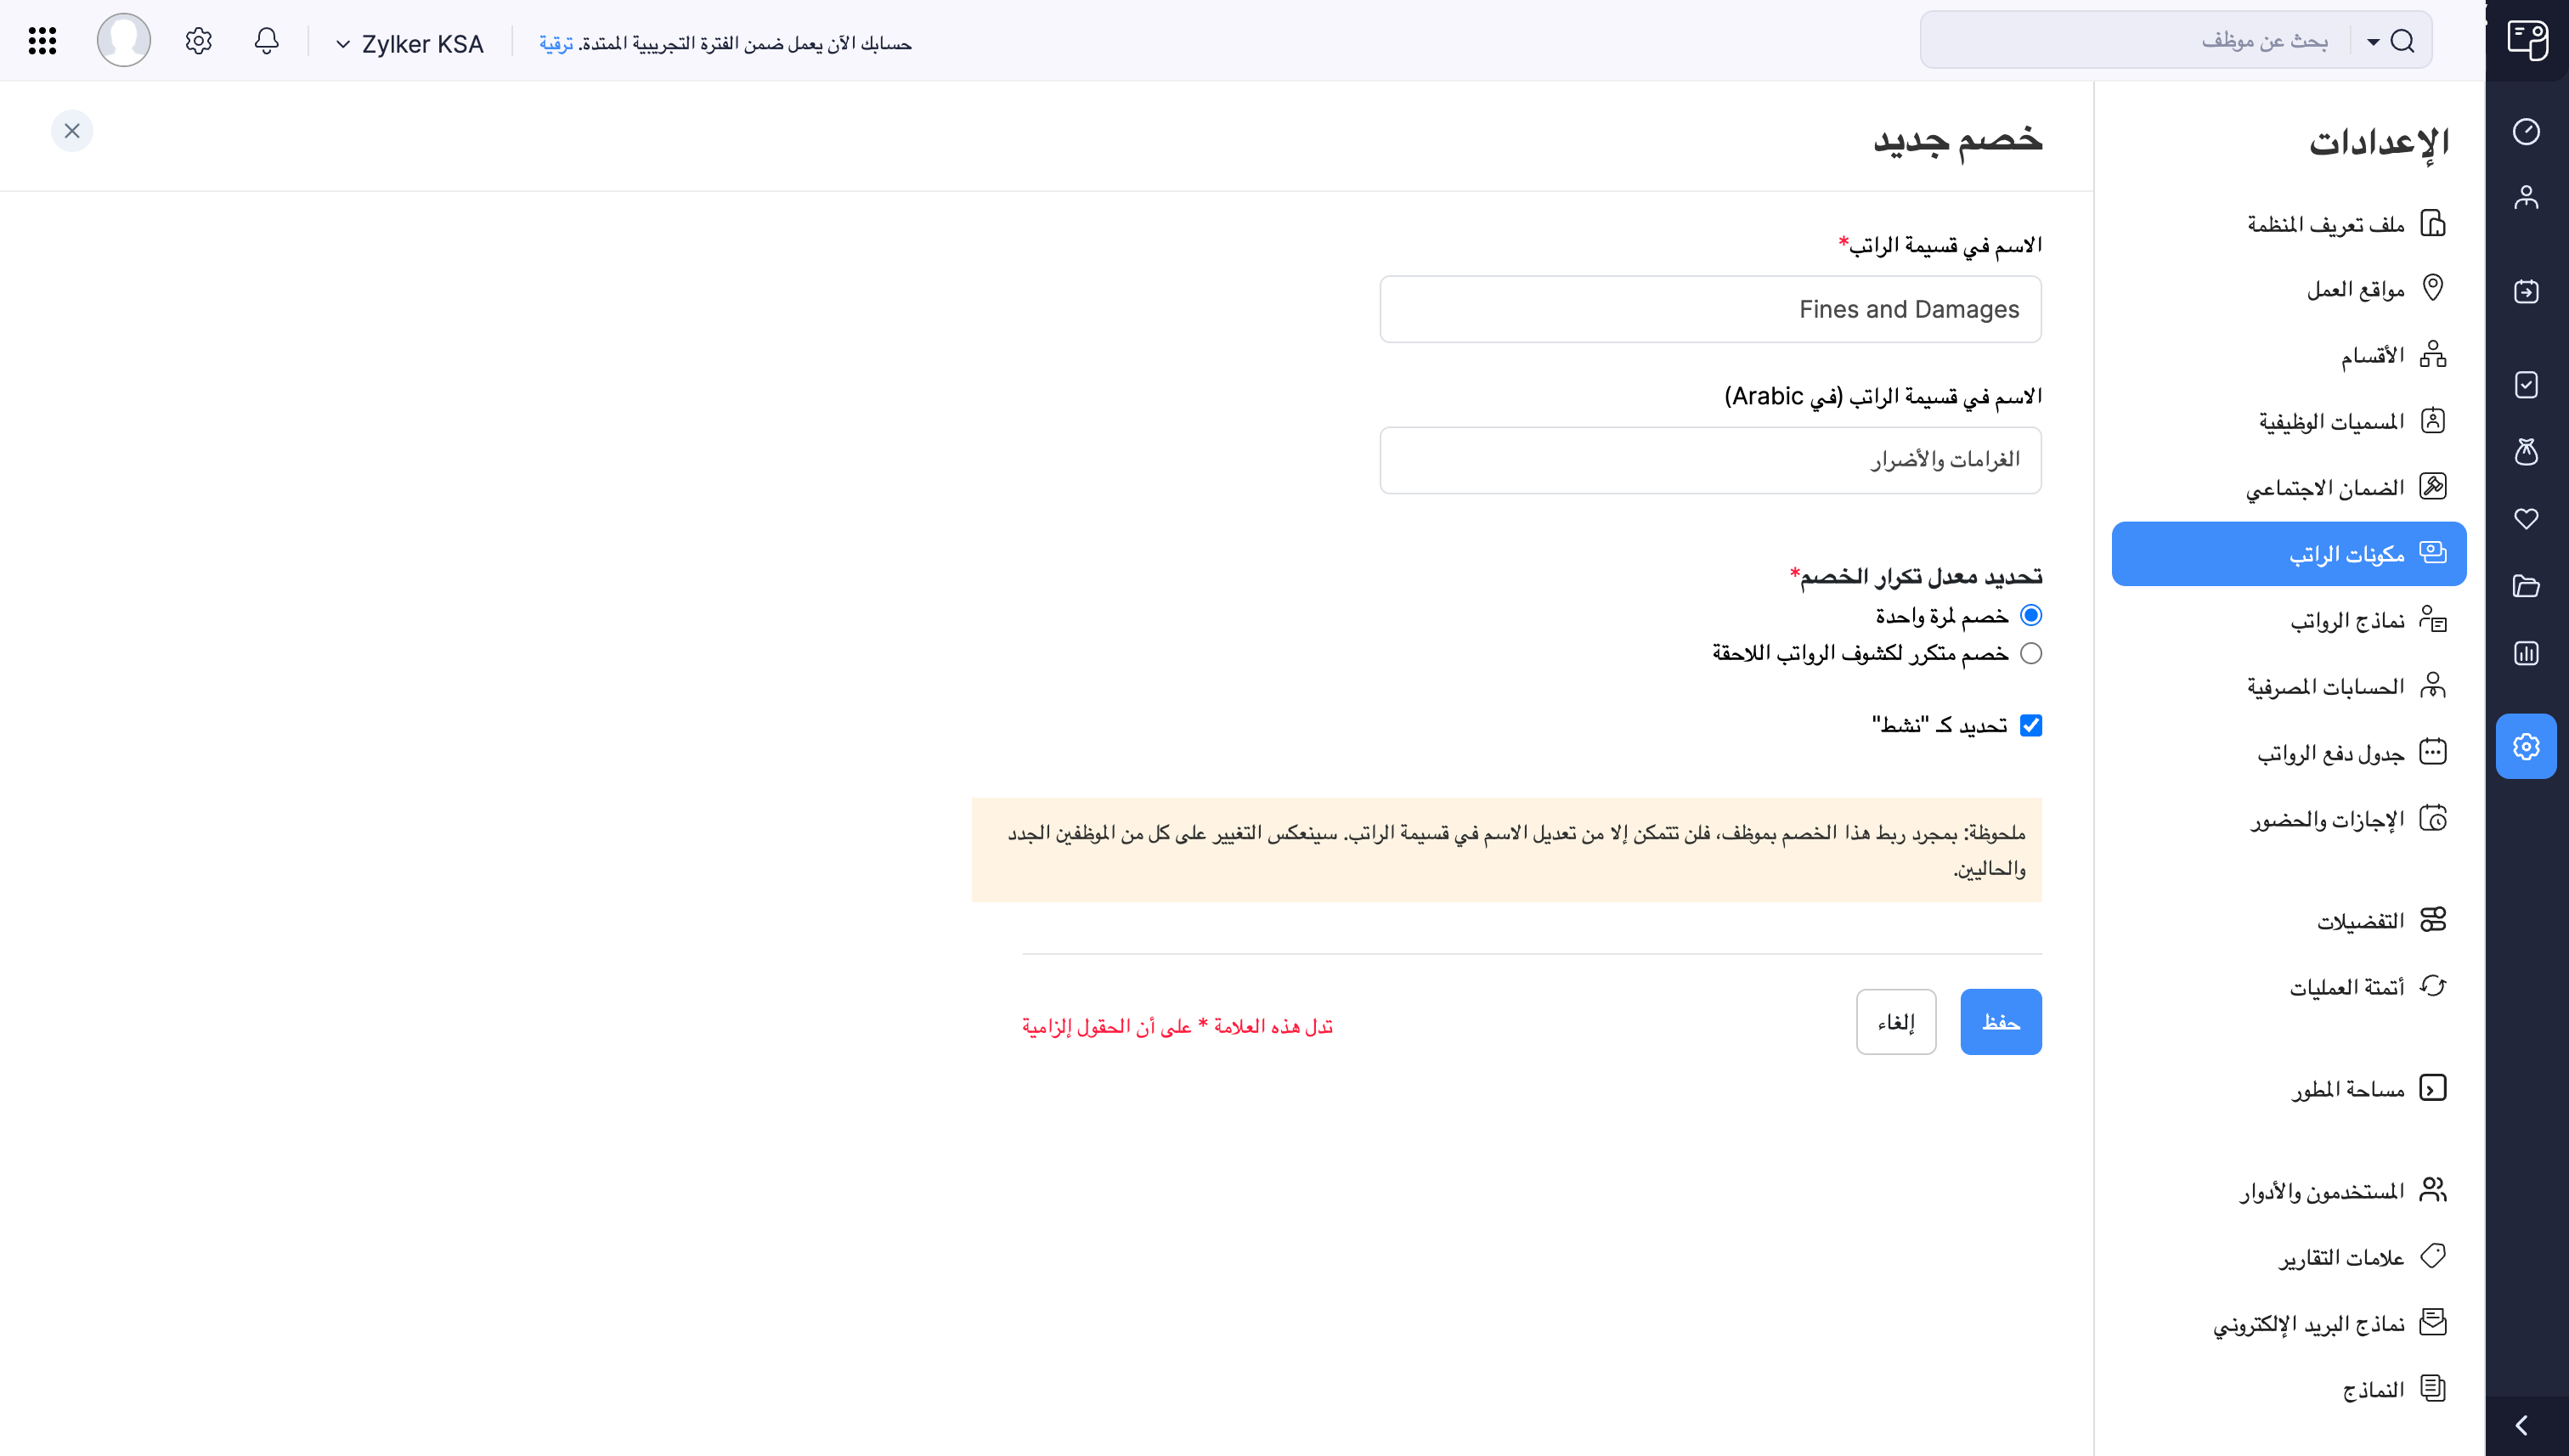The width and height of the screenshot is (2569, 1456).
Task: Open the apps grid launcher icon
Action: pyautogui.click(x=42, y=41)
